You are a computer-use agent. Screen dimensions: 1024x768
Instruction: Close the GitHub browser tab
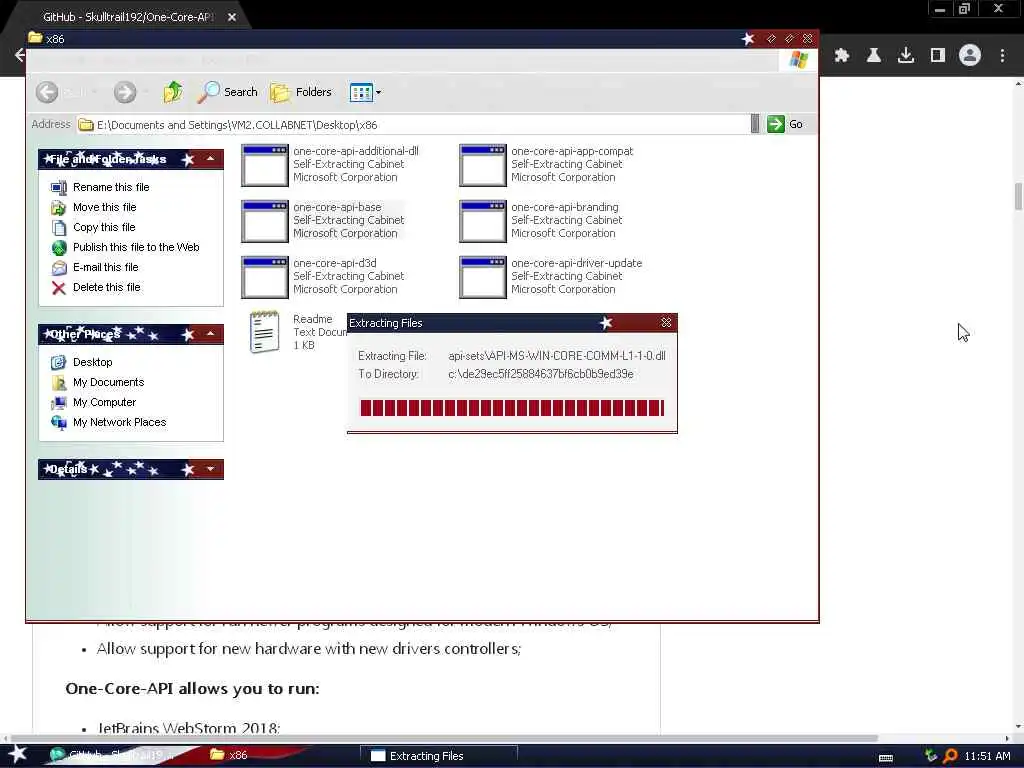click(x=232, y=18)
